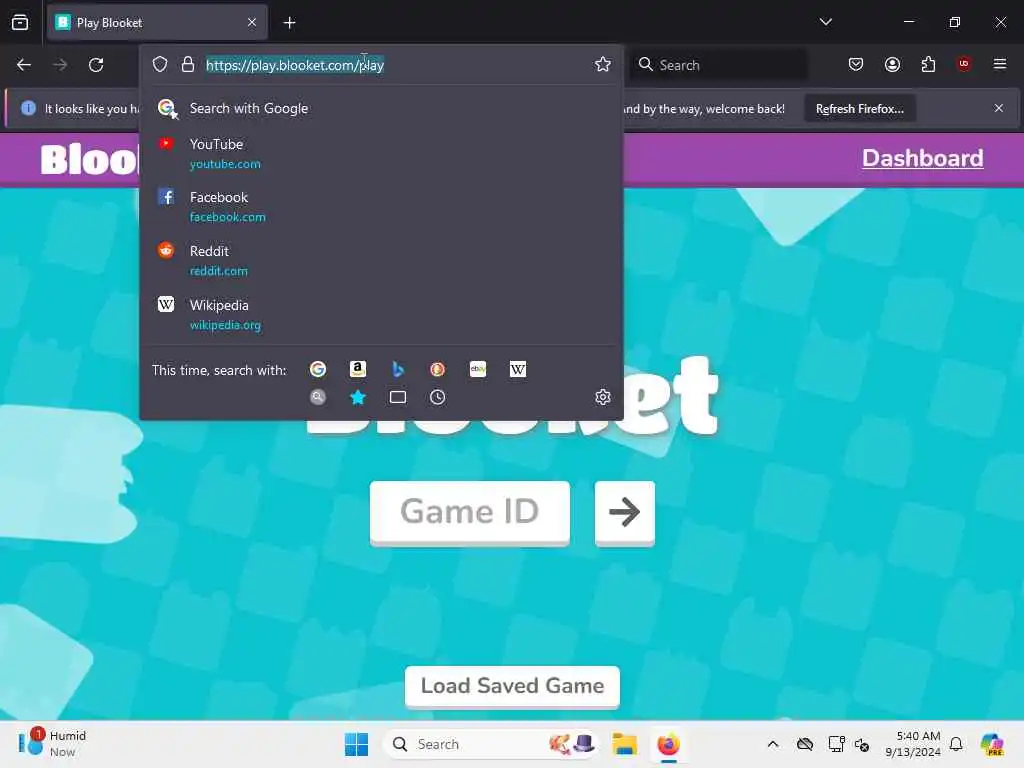Reload the current Blooket page
This screenshot has height=768, width=1024.
coord(96,65)
